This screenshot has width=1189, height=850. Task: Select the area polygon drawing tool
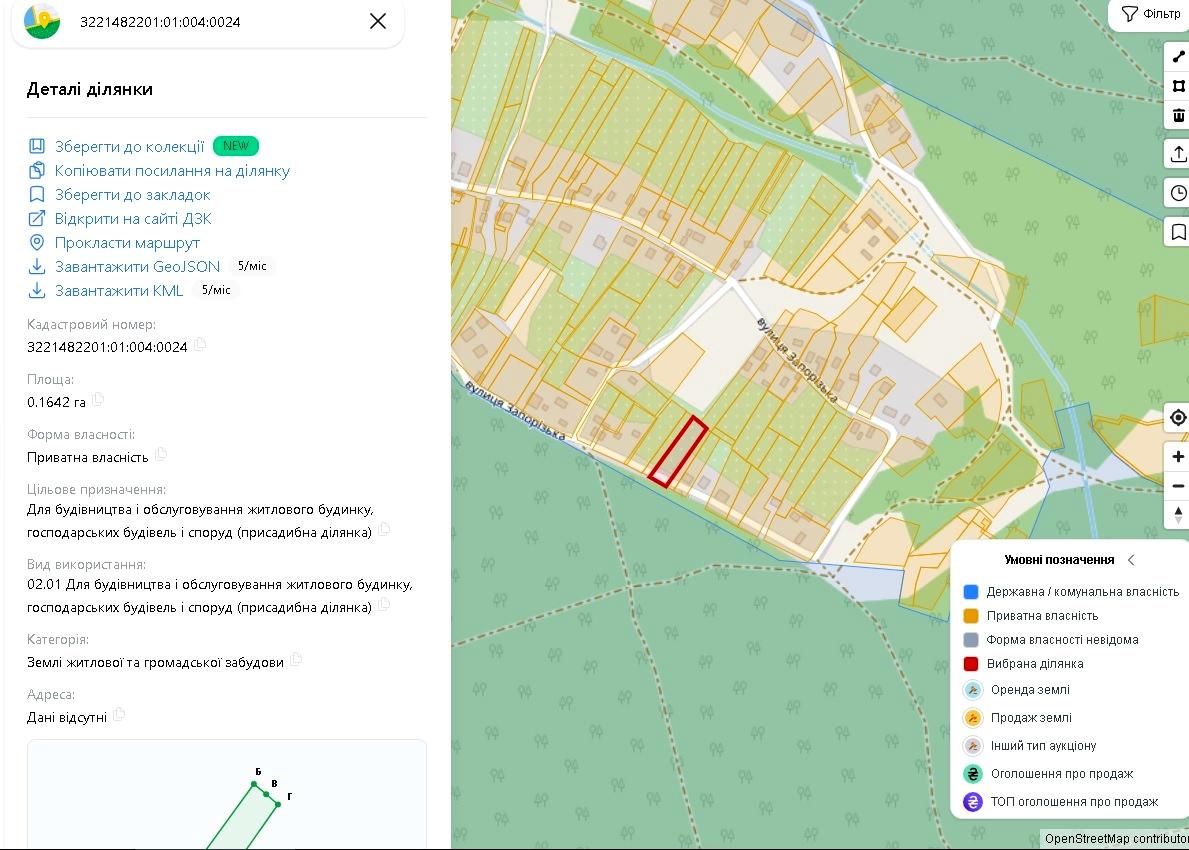pyautogui.click(x=1178, y=86)
